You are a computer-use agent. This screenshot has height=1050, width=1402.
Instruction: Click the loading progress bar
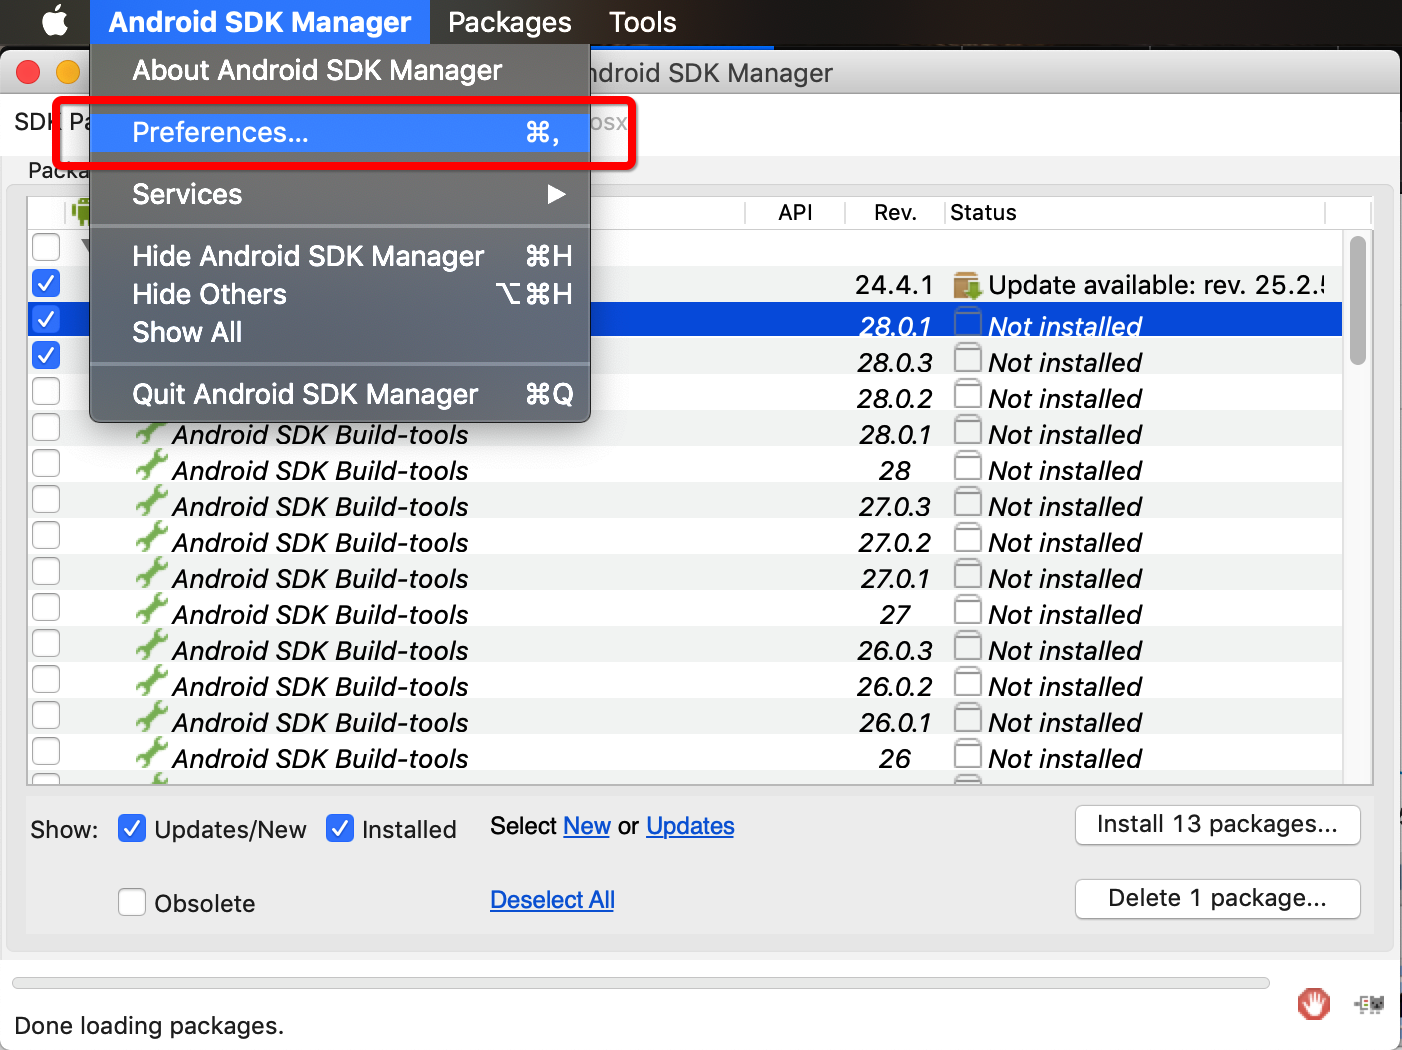640,983
